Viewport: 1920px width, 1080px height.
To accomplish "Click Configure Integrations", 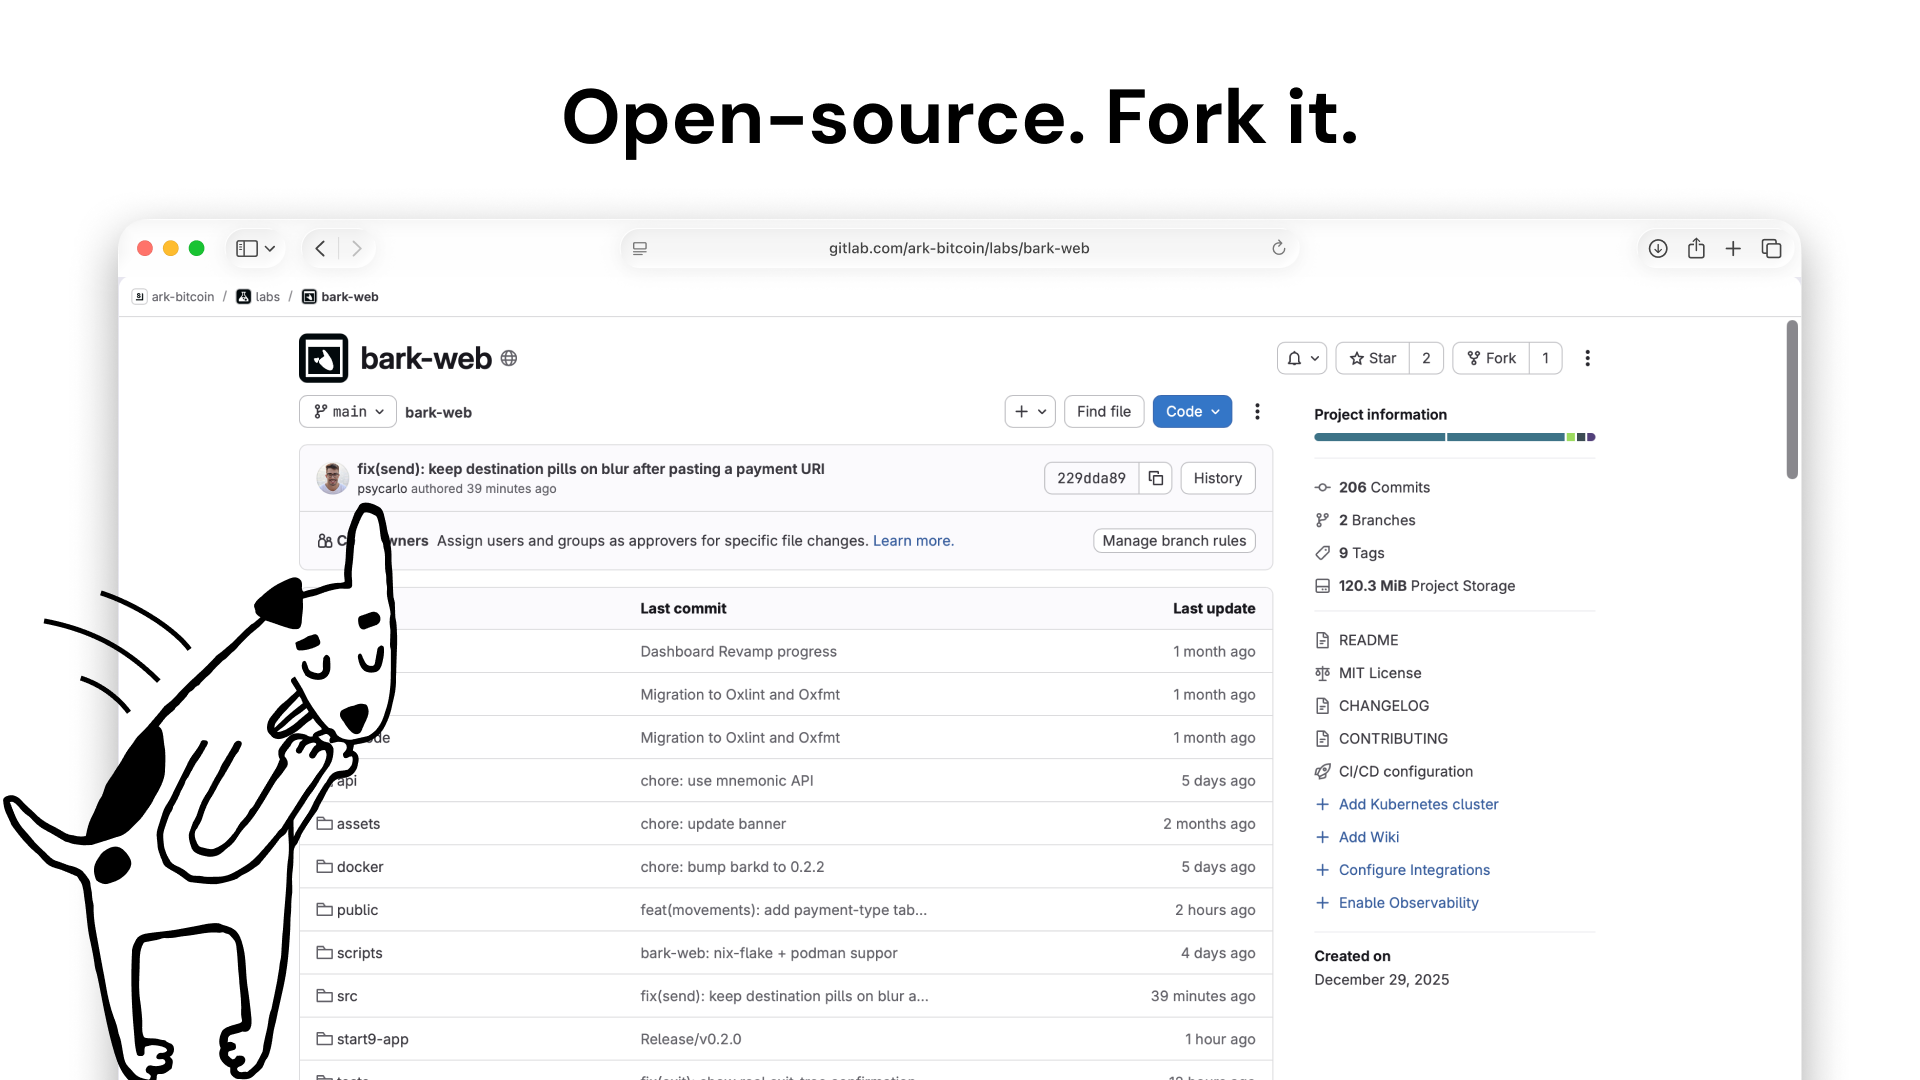I will point(1414,871).
